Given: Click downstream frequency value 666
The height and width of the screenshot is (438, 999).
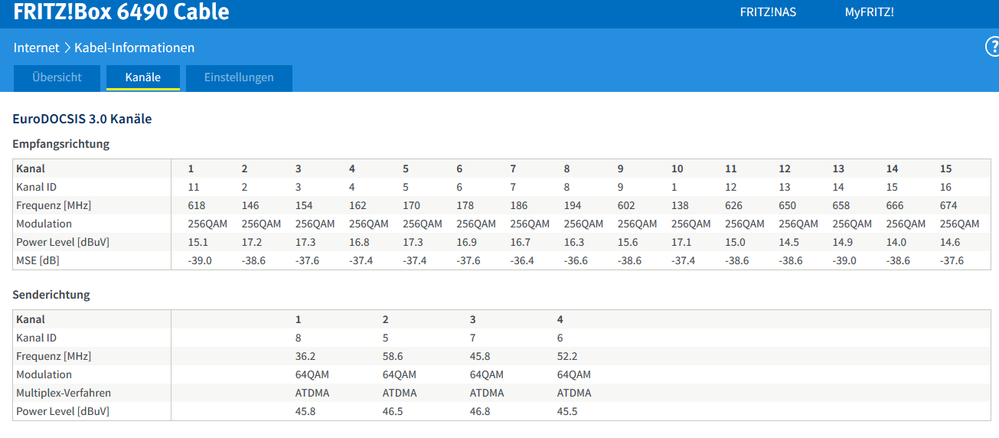Looking at the screenshot, I should (x=894, y=205).
